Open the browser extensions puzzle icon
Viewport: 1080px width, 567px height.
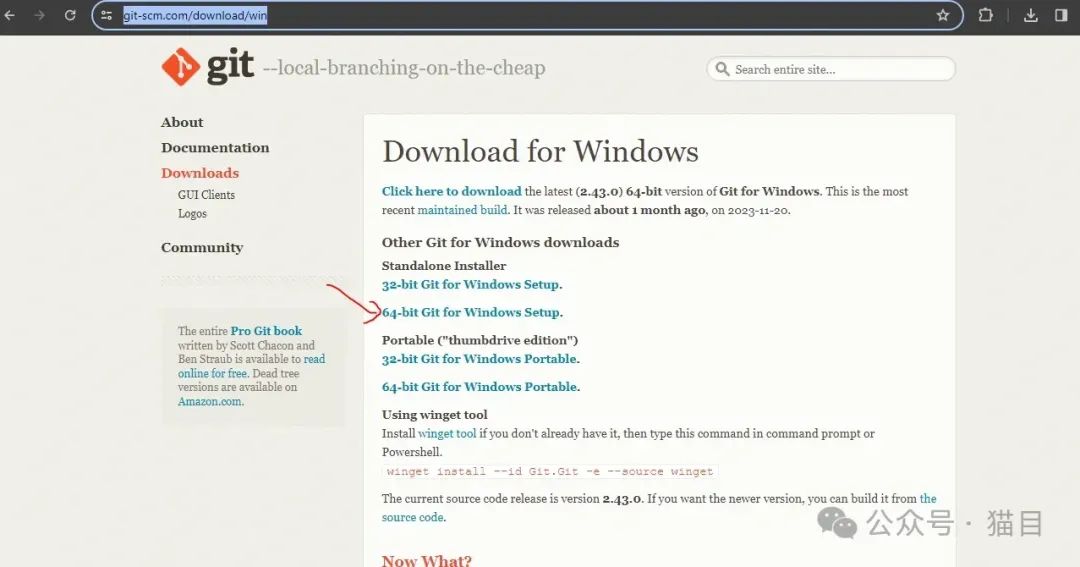click(986, 15)
